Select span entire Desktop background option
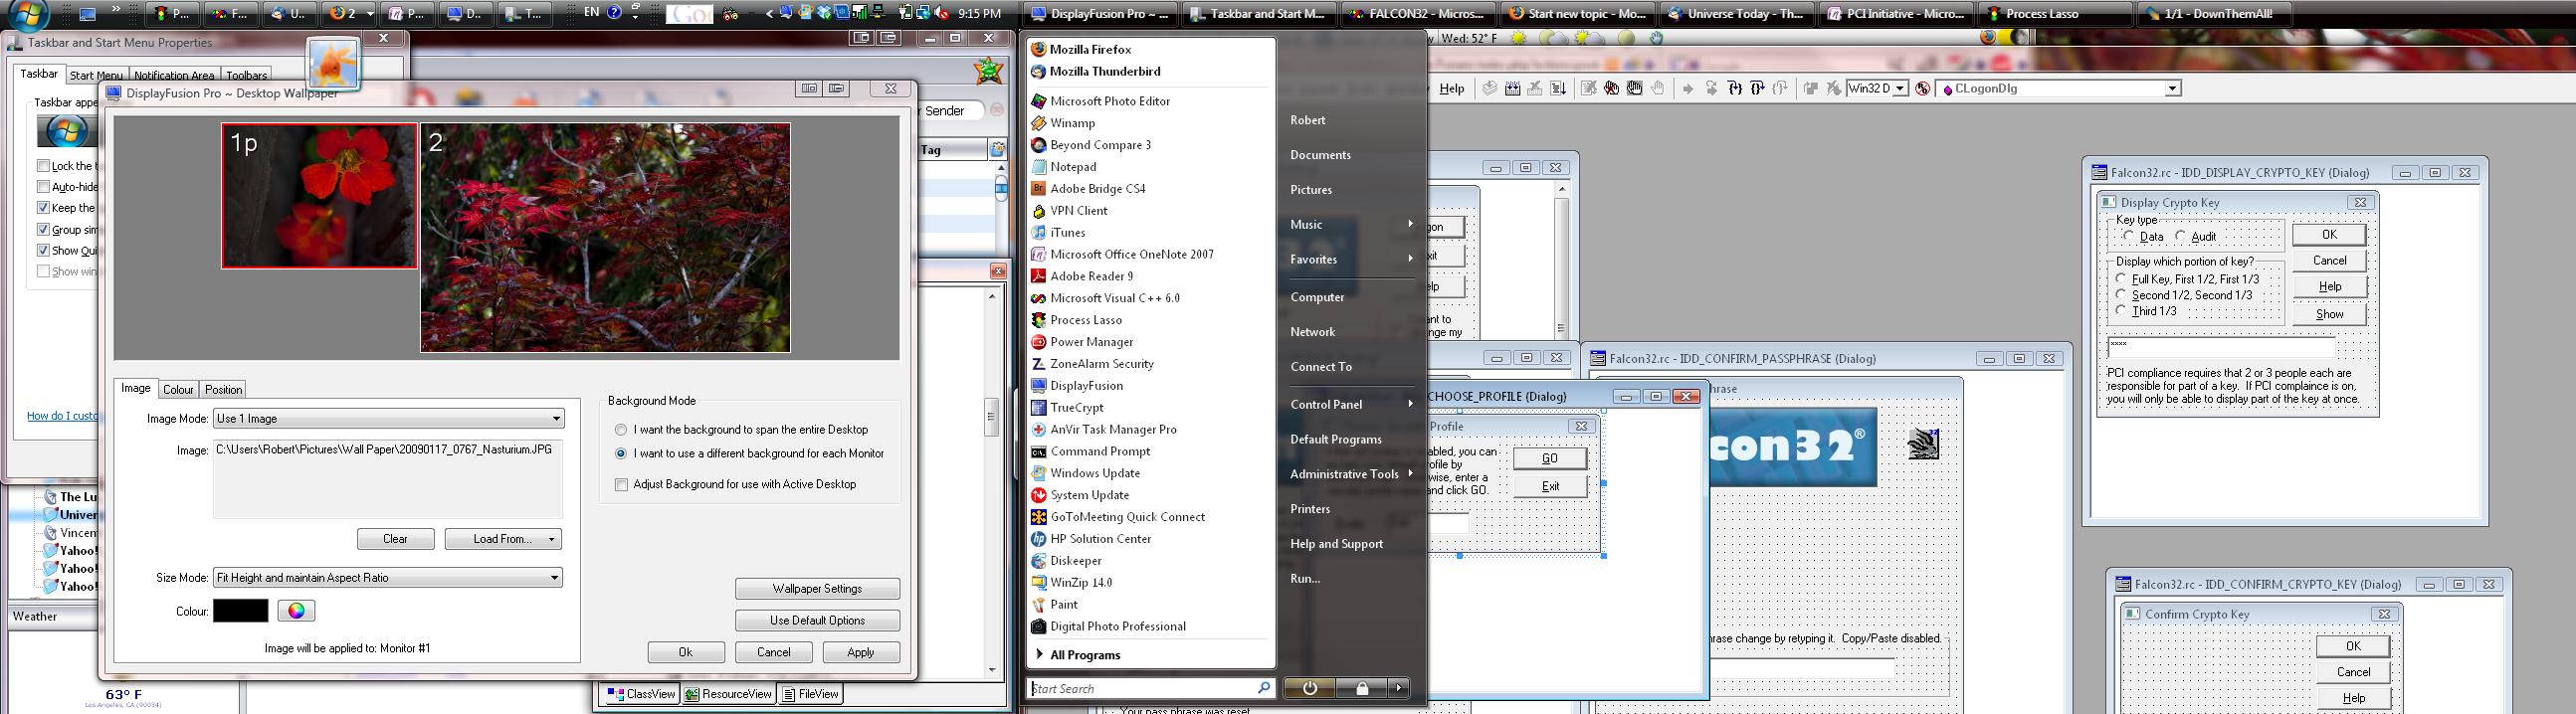Screen dimensions: 2576x714 pos(621,430)
